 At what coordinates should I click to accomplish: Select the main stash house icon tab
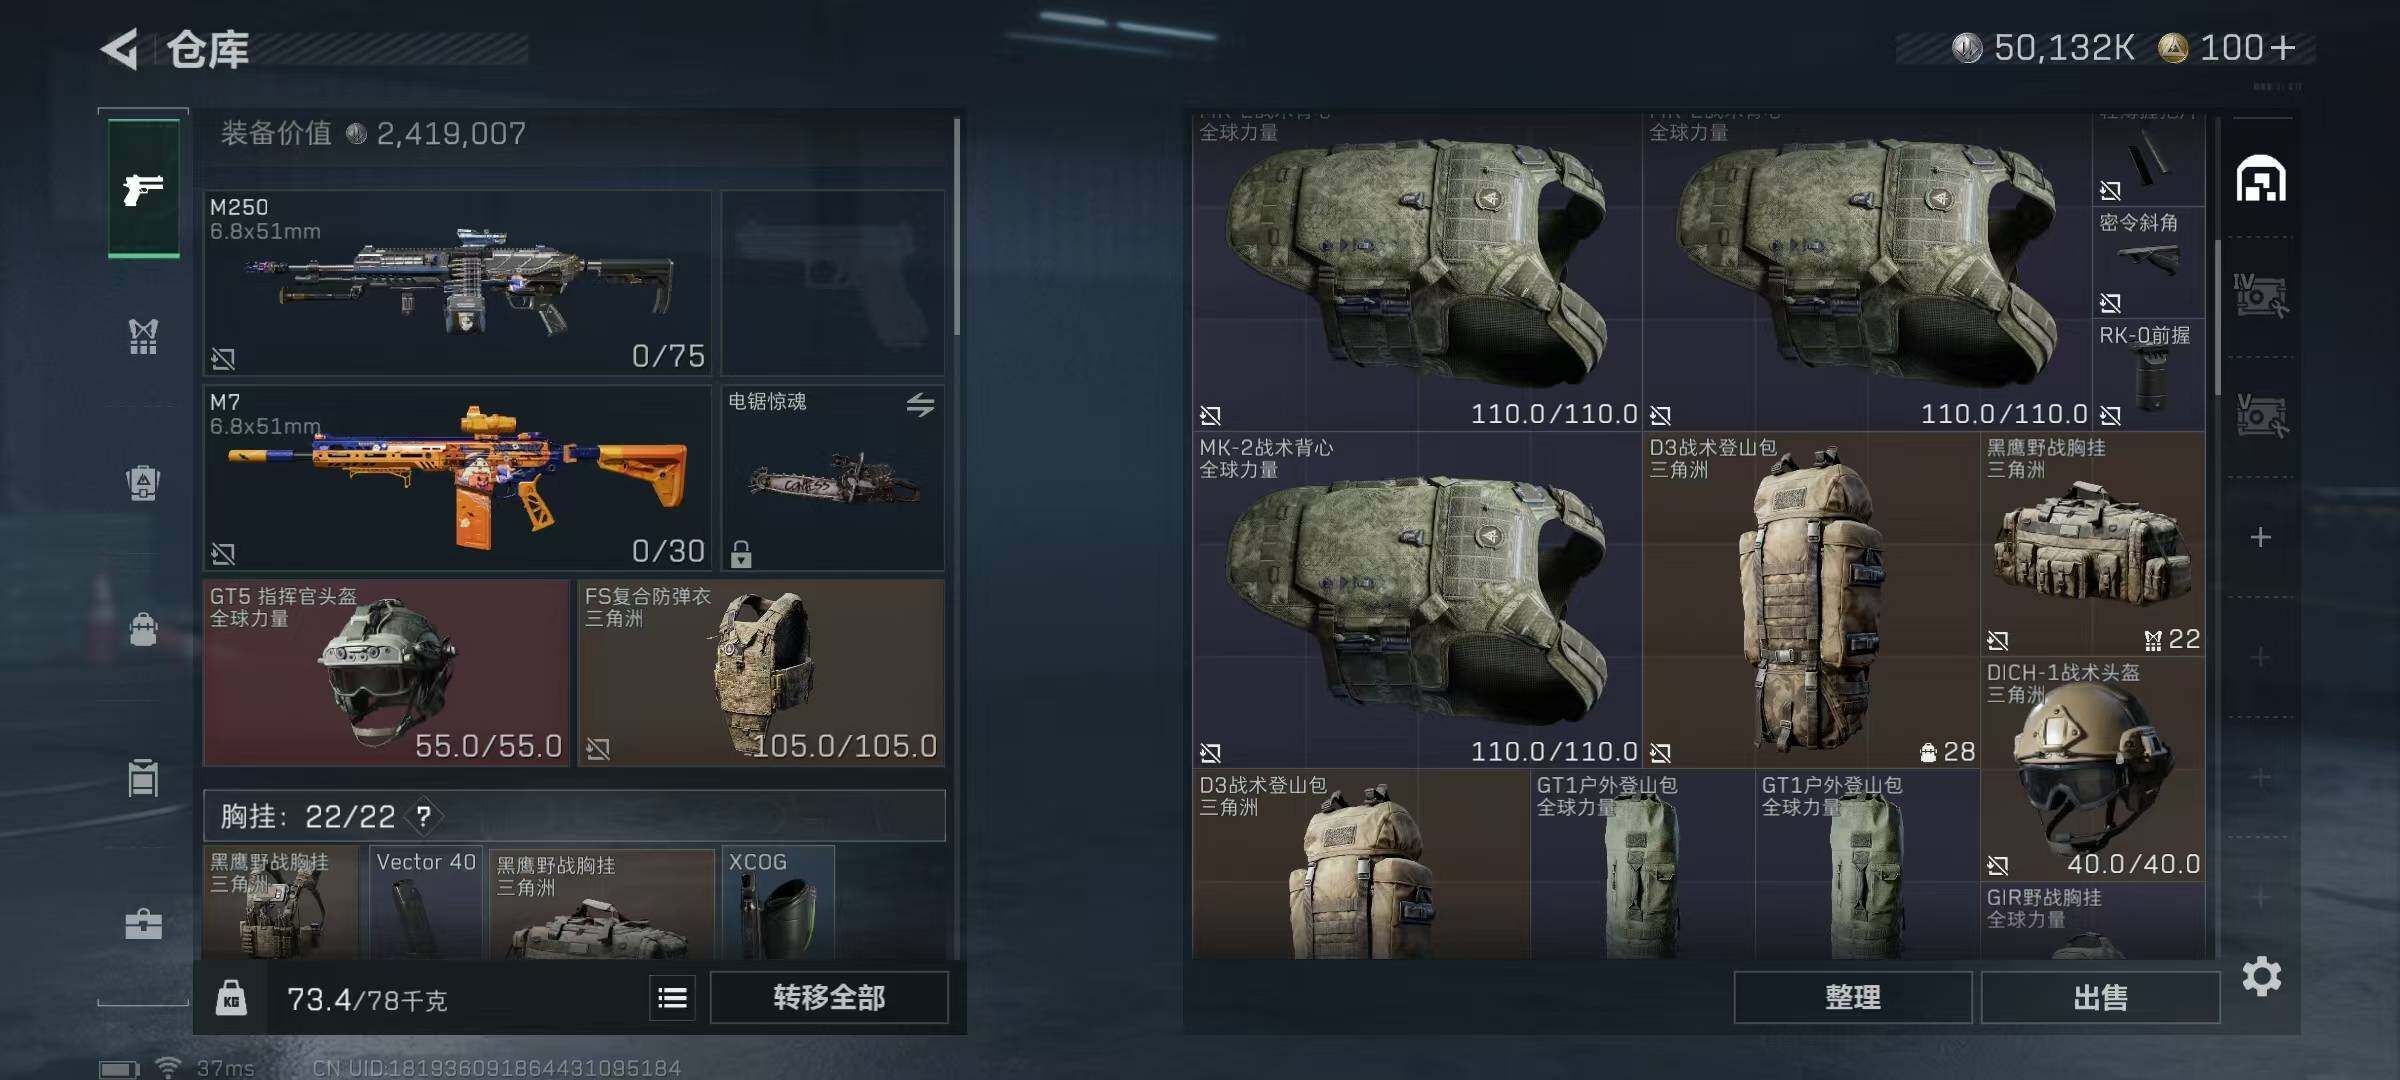(2261, 180)
